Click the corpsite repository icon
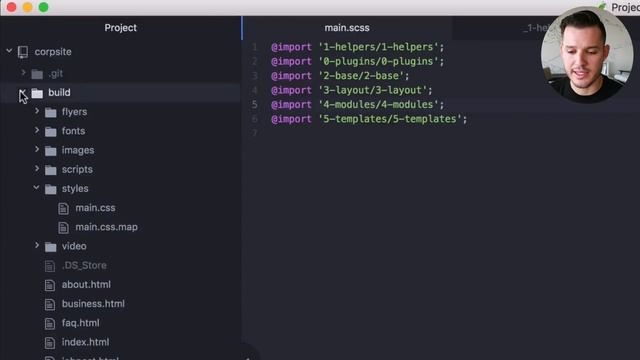 coord(23,52)
